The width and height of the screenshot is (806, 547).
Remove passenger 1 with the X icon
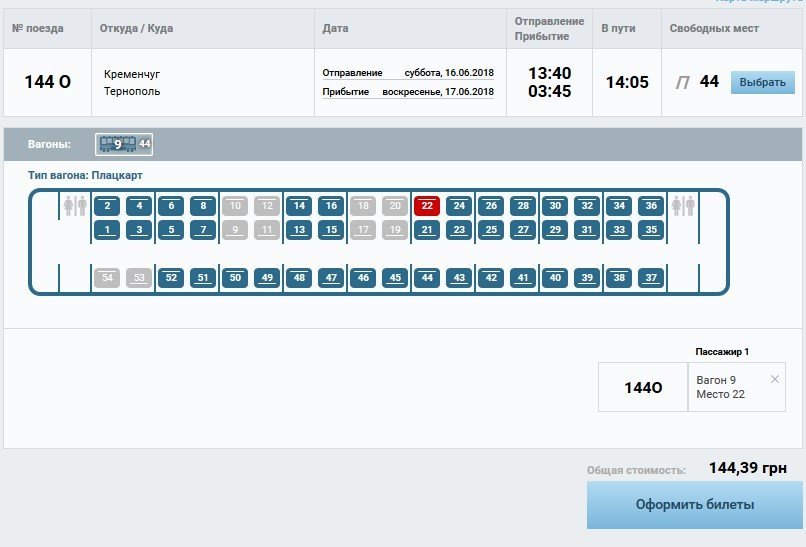coord(775,379)
